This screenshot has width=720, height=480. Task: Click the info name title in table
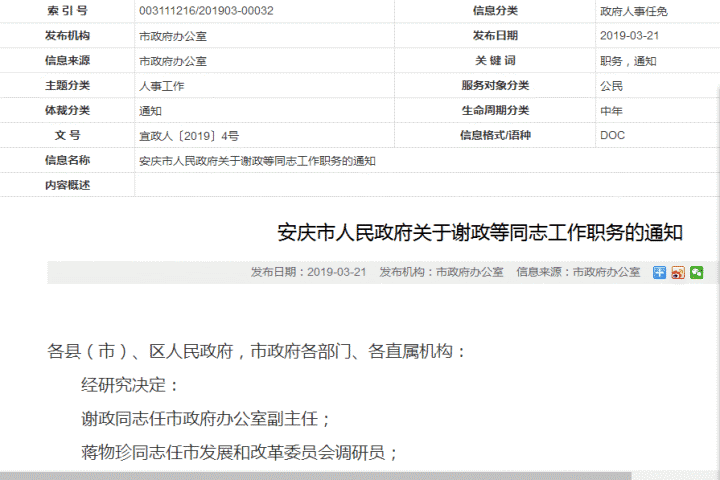(x=257, y=161)
